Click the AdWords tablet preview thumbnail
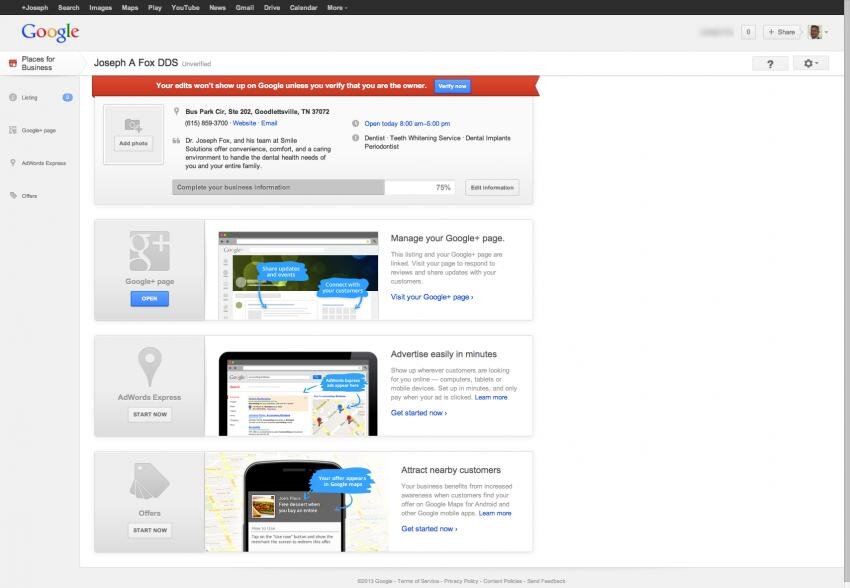Screen dimensions: 850x588 [x=298, y=394]
